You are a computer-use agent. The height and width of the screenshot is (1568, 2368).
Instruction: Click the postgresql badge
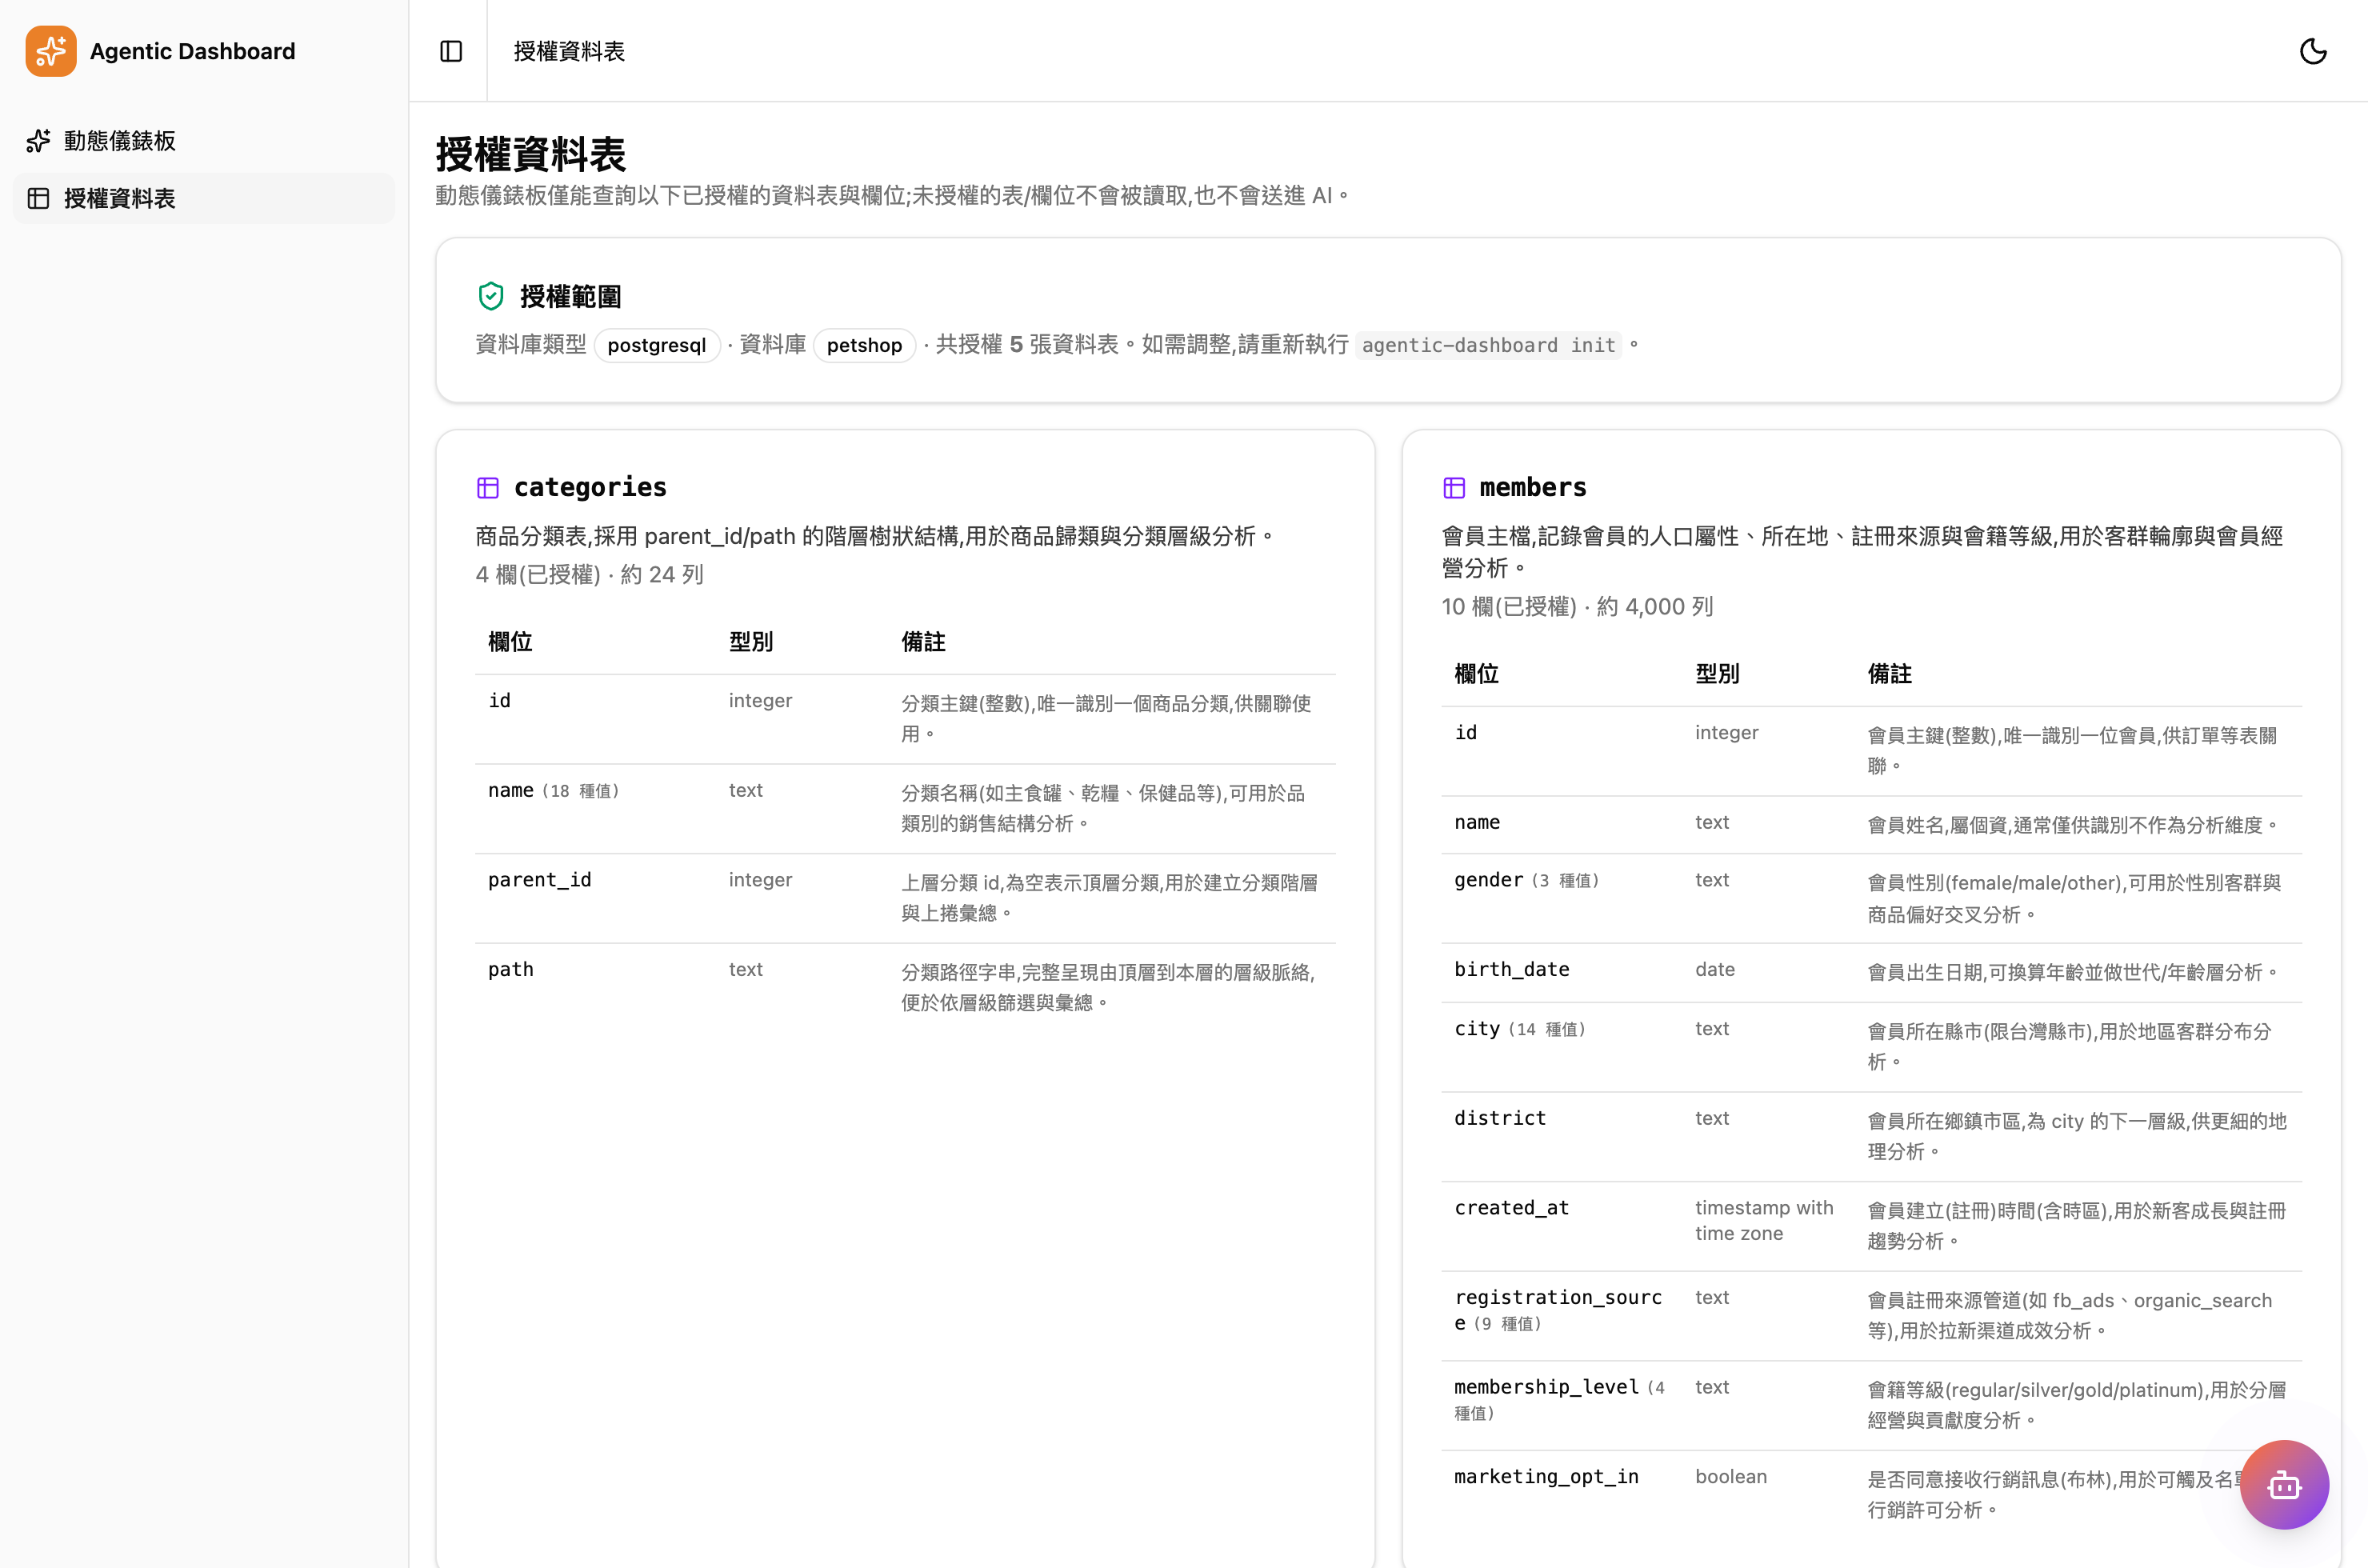pos(657,345)
